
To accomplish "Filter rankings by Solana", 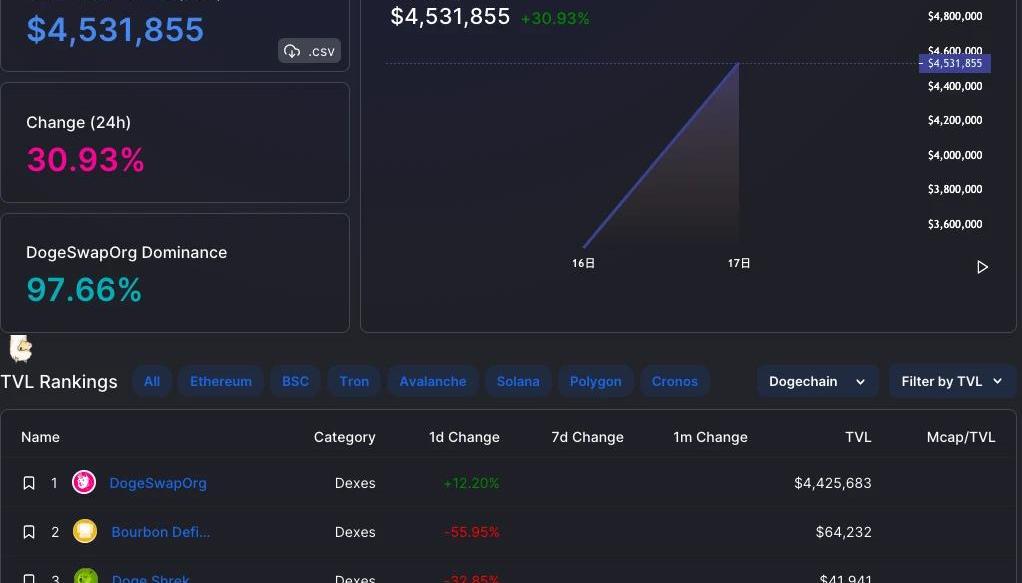I will pos(518,381).
